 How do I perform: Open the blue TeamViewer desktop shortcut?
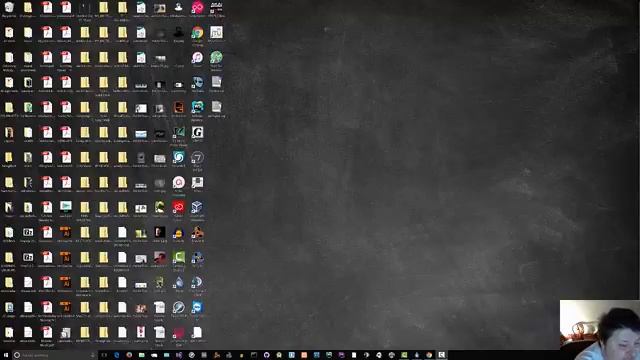pos(198,307)
